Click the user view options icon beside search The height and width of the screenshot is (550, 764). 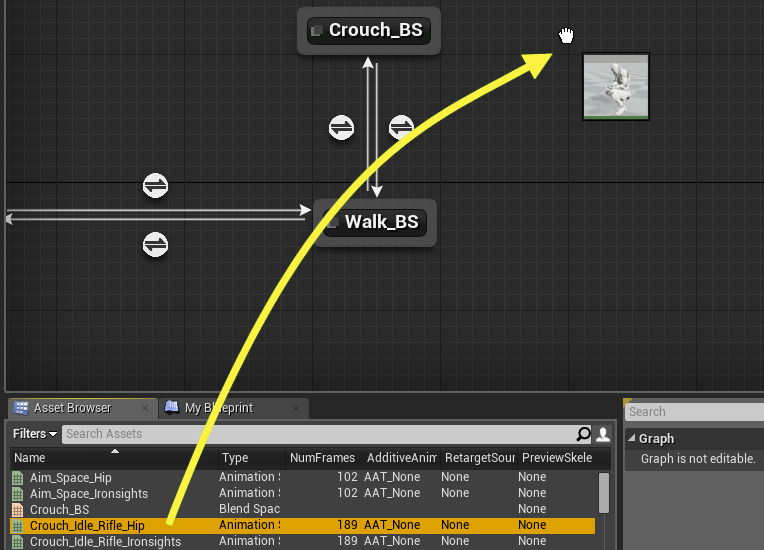click(x=603, y=434)
